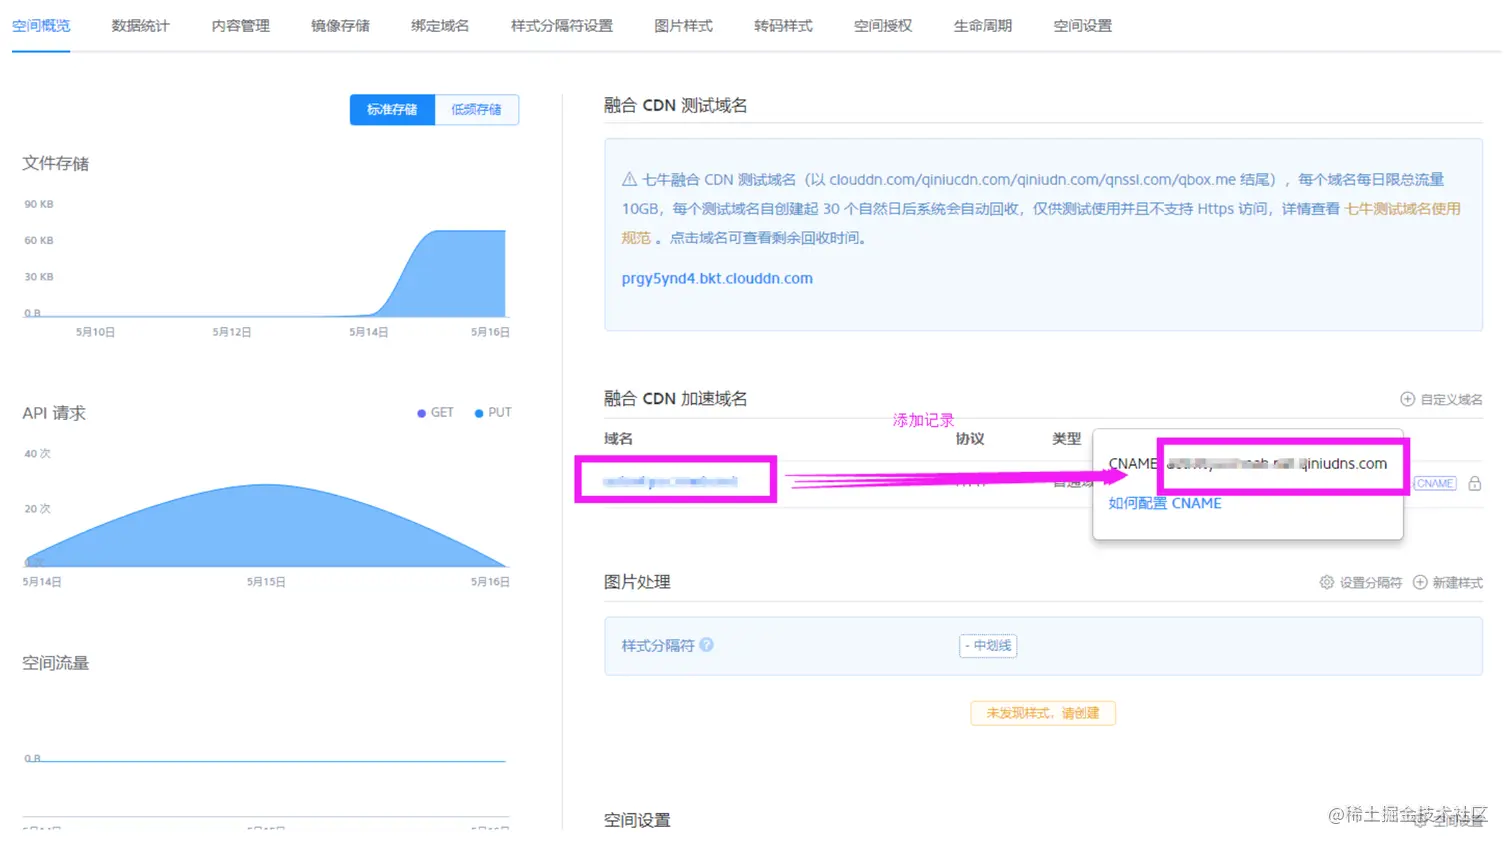Viewport: 1512px width, 848px height.
Task: Go to the 转码样式 tab
Action: point(784,26)
